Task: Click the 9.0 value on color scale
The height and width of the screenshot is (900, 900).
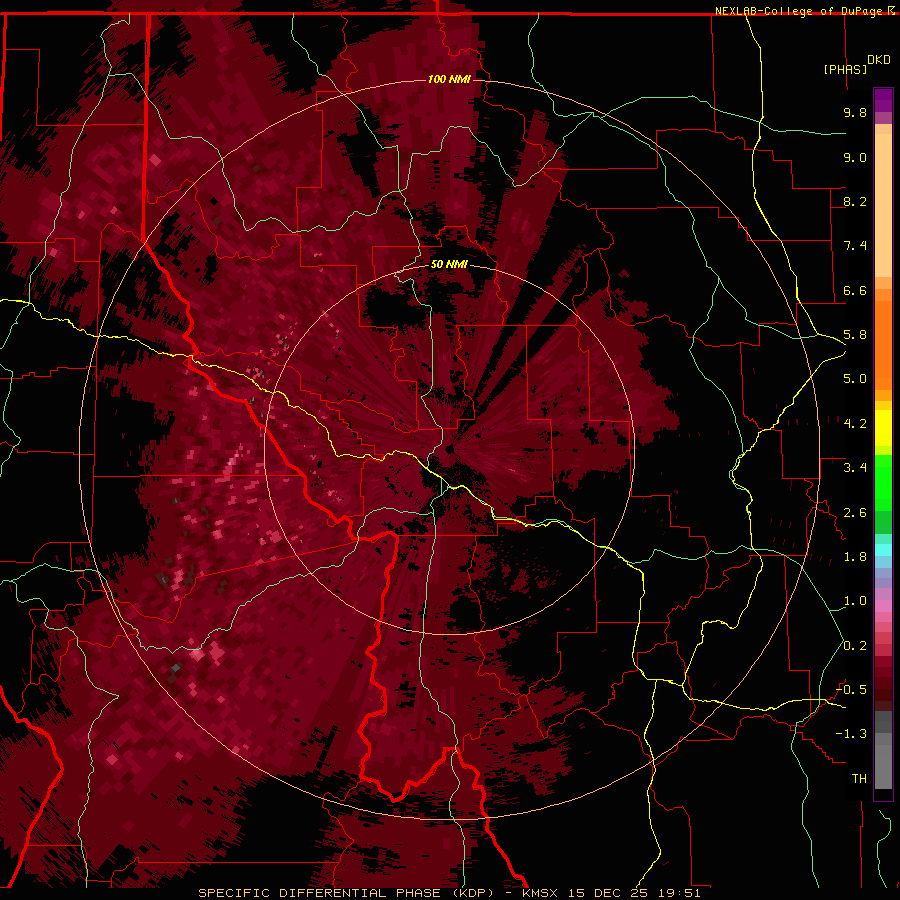Action: click(x=855, y=157)
